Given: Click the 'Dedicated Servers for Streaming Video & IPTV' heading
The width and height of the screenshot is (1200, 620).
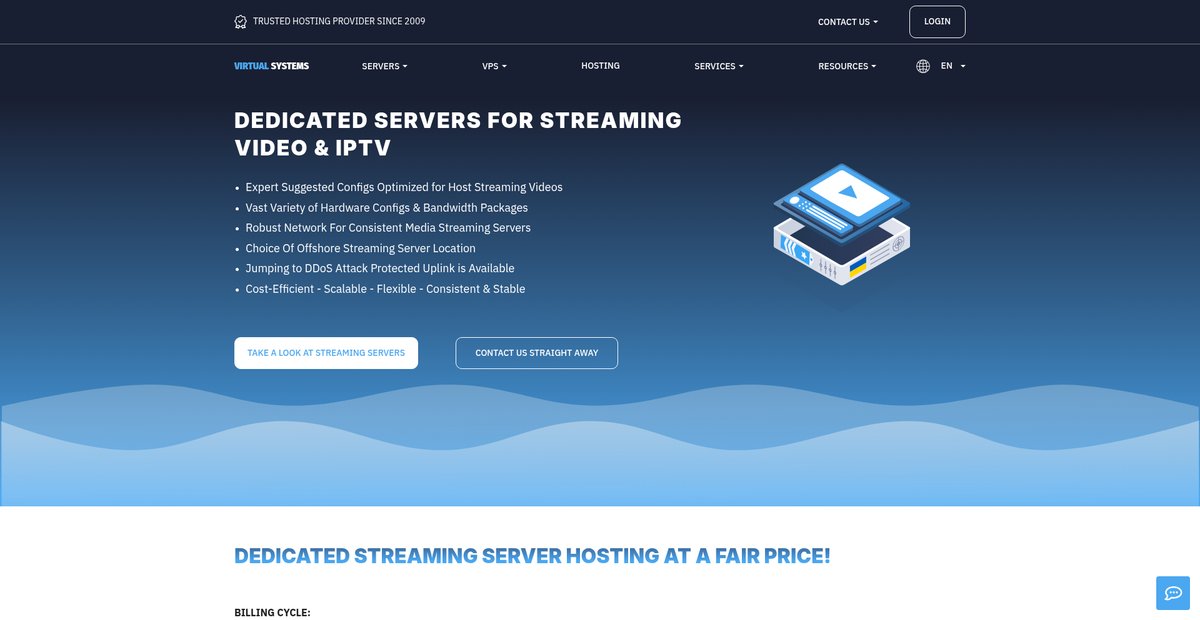Looking at the screenshot, I should click(x=458, y=134).
